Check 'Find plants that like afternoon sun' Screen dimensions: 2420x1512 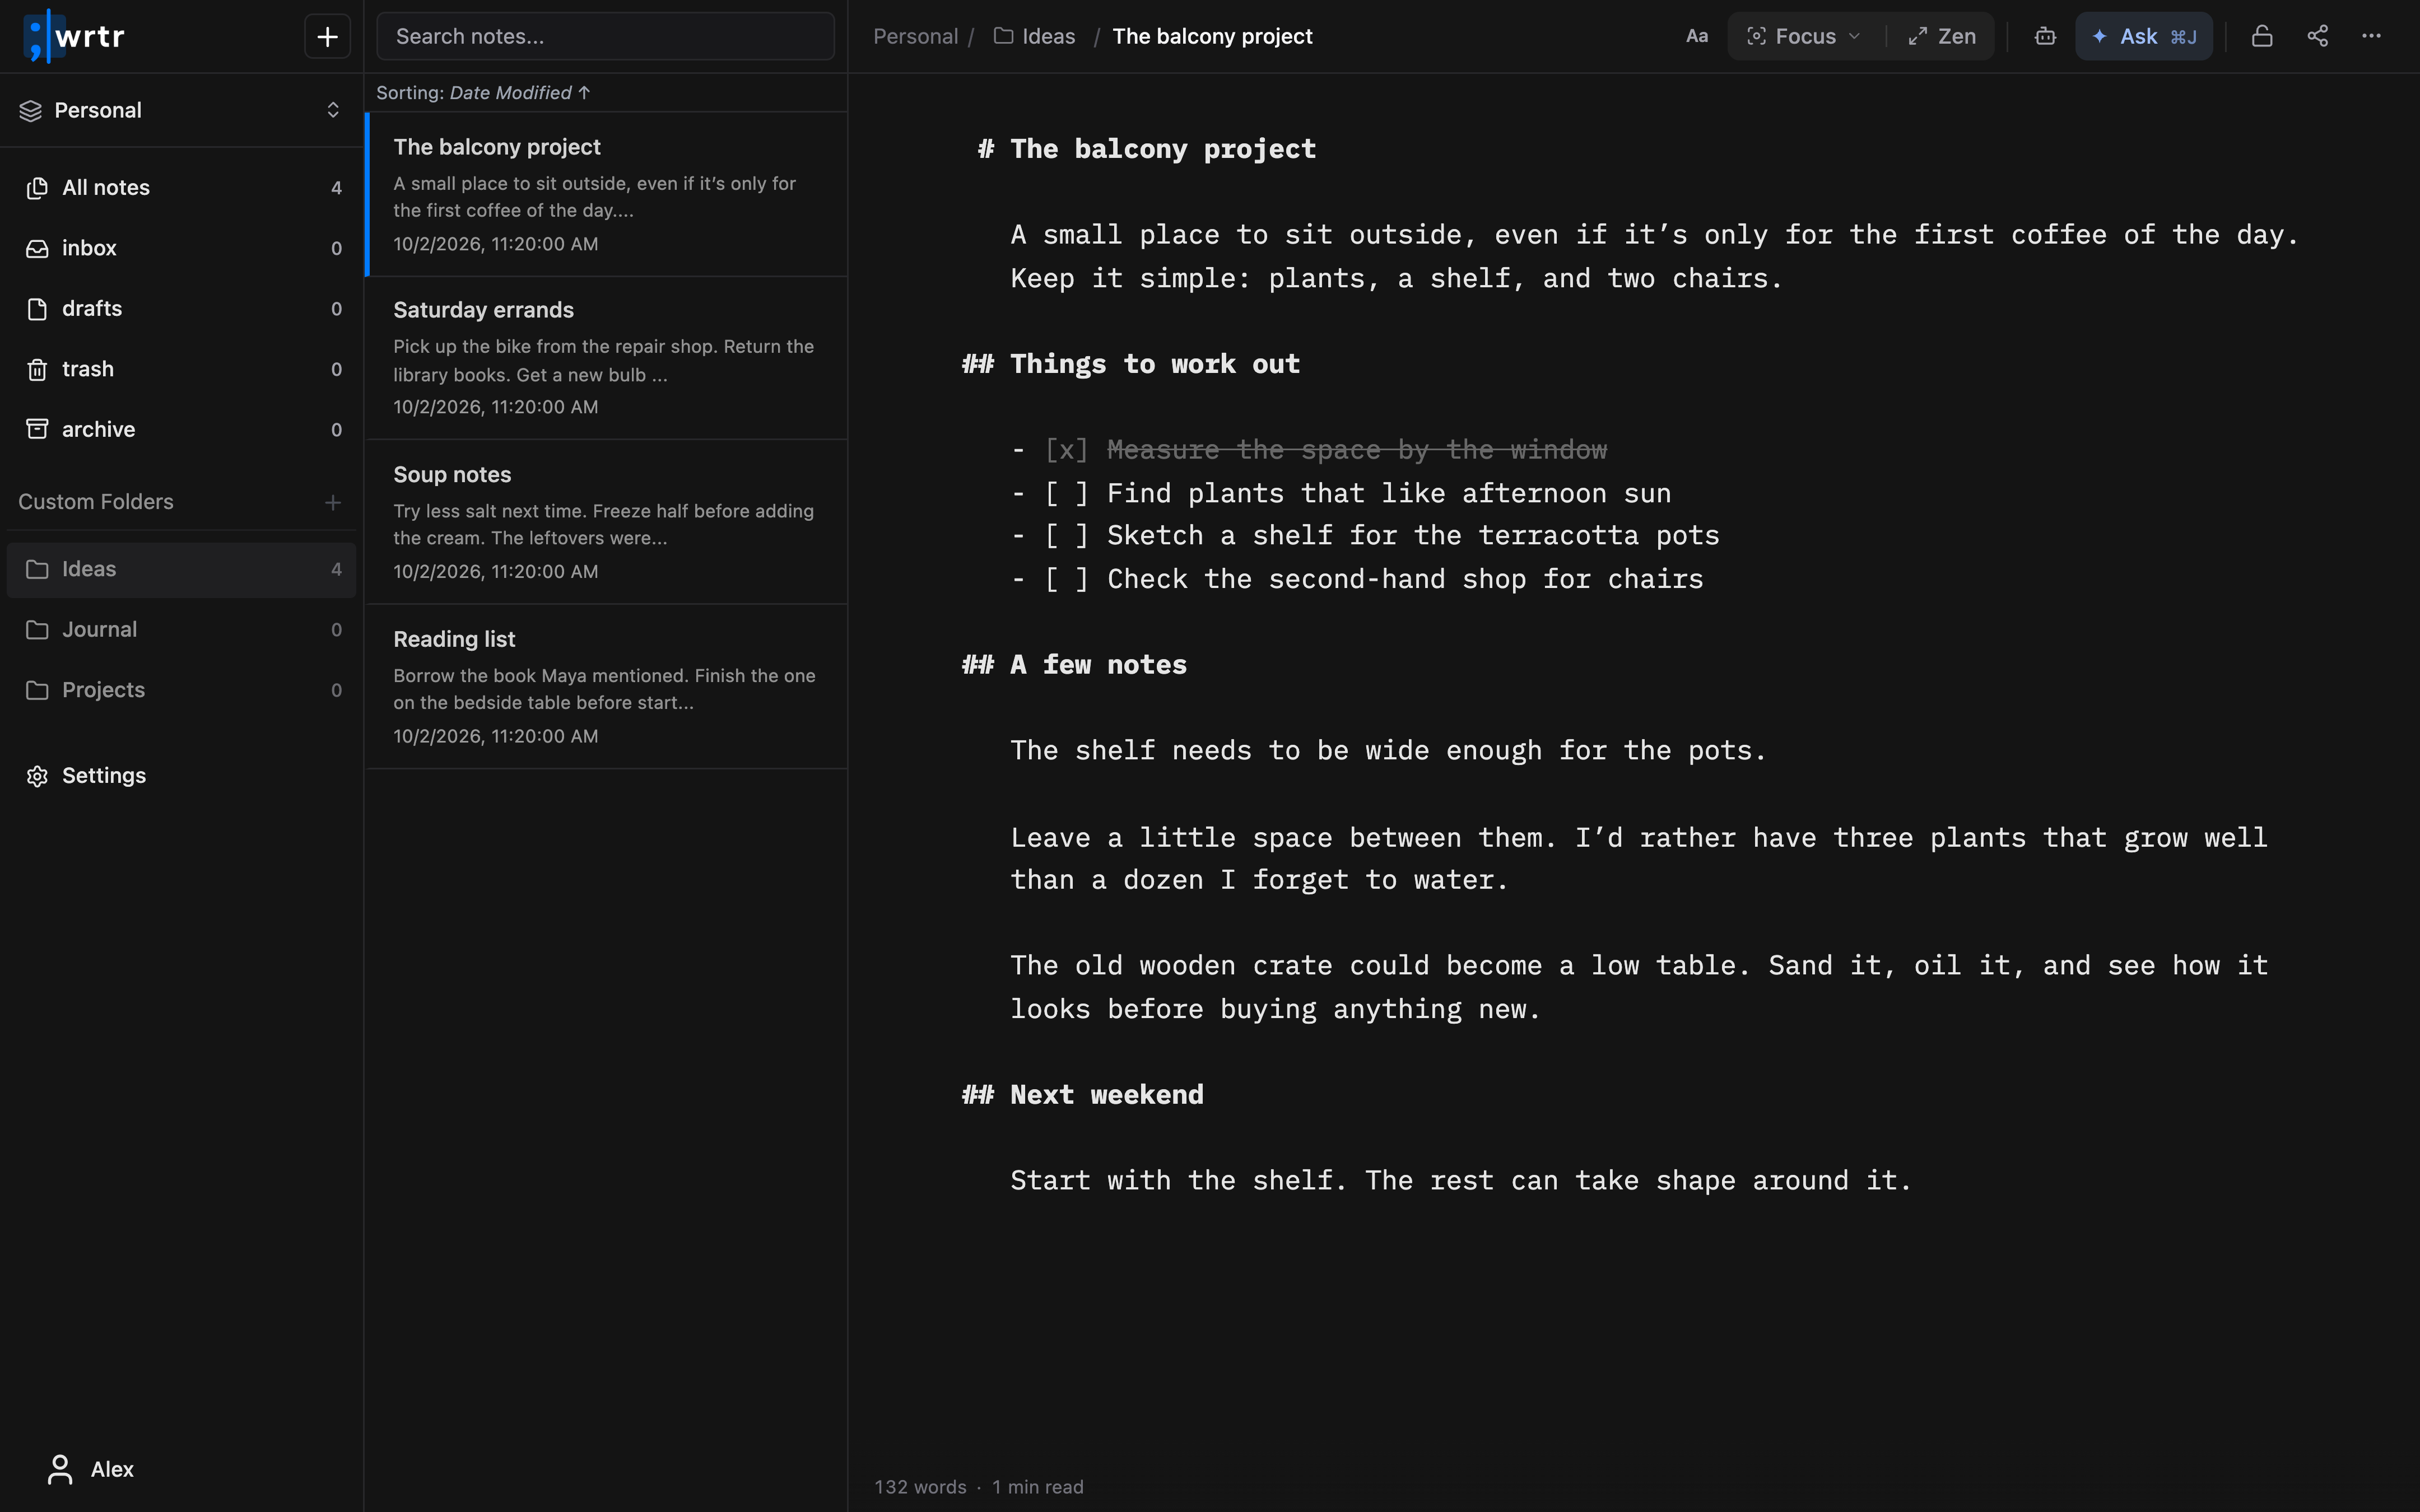[x=1066, y=493]
